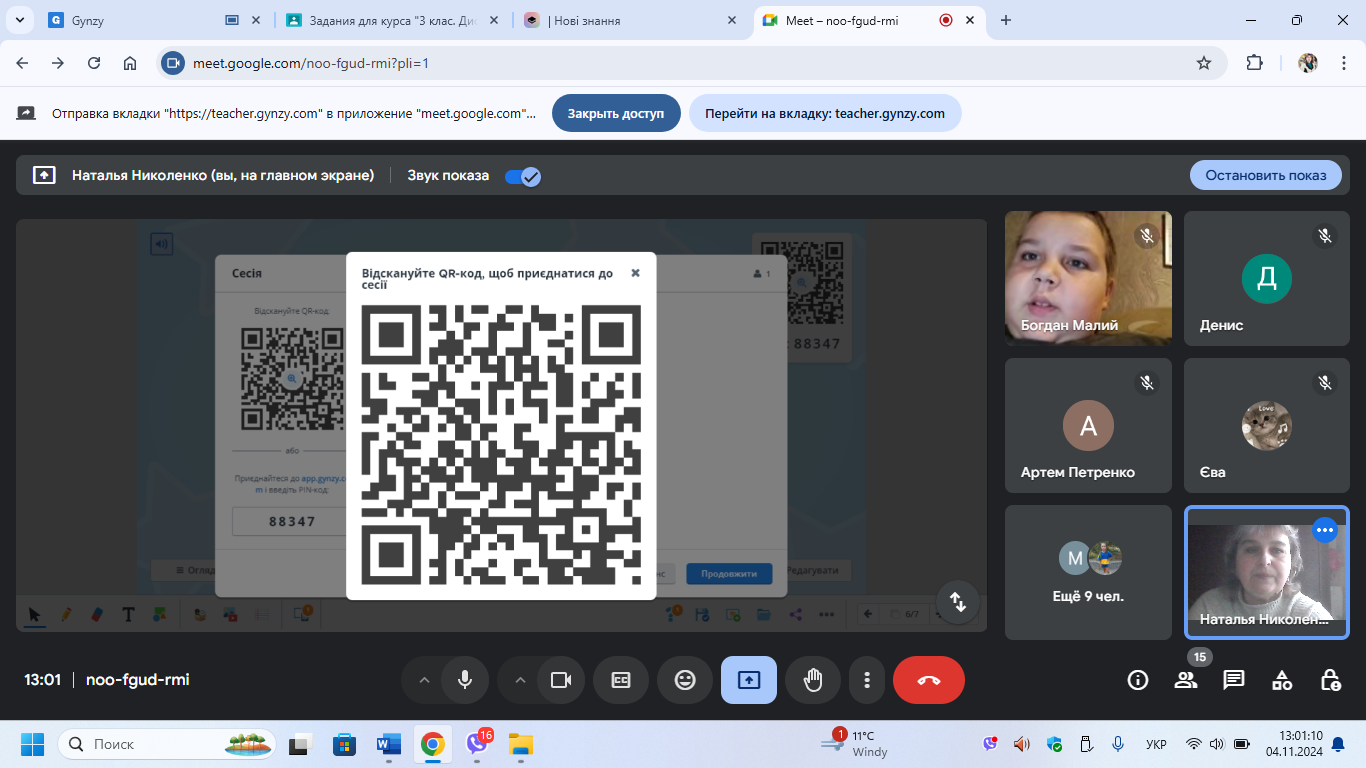Open the Chrome tab search dropdown
Viewport: 1366px width, 768px height.
point(19,20)
